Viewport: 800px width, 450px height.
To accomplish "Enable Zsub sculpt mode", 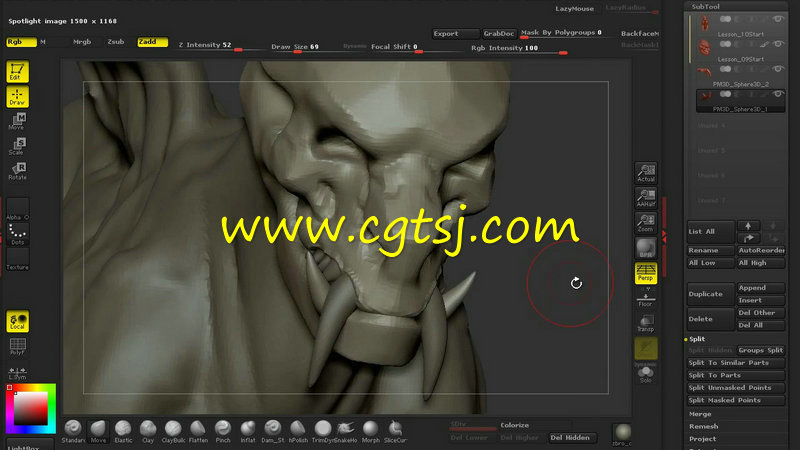I will pos(116,42).
